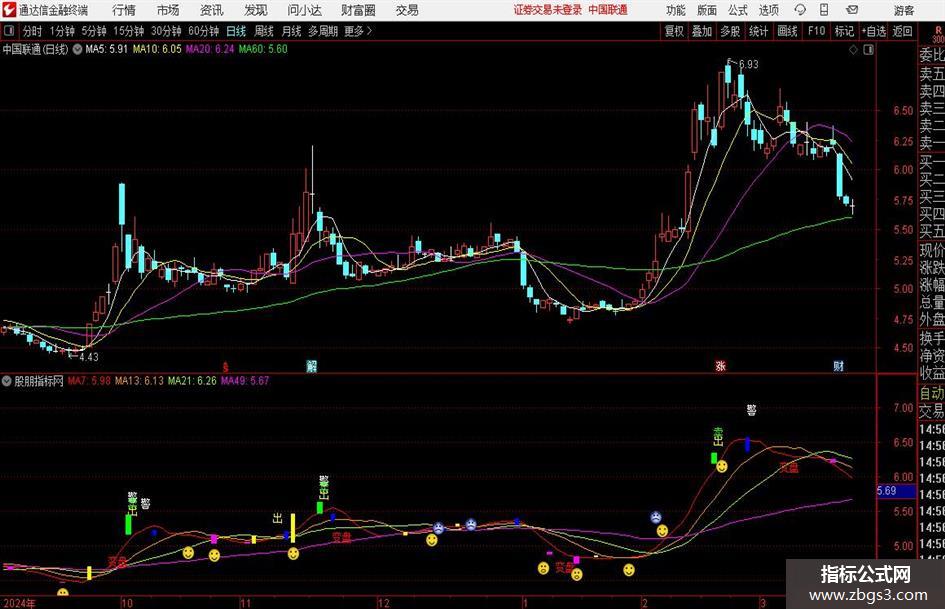Click the 解 marker on date axis
Image resolution: width=945 pixels, height=609 pixels.
[x=312, y=366]
